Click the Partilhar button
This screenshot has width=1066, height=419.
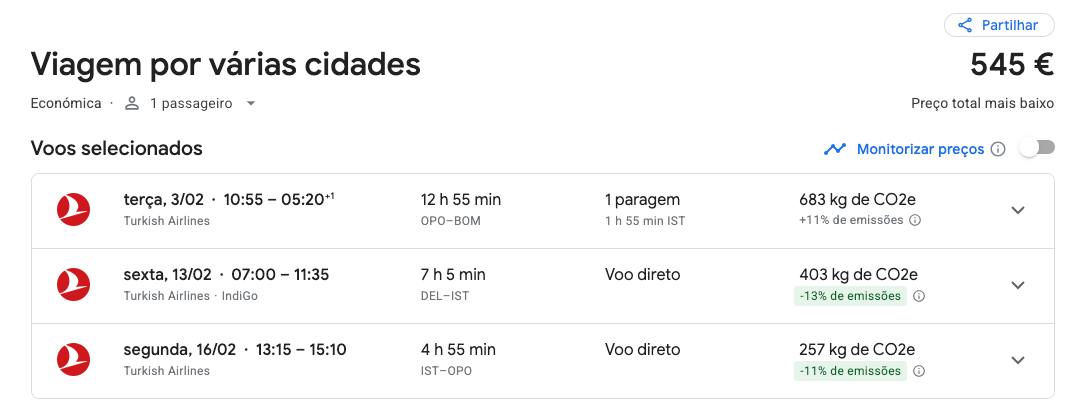coord(999,25)
